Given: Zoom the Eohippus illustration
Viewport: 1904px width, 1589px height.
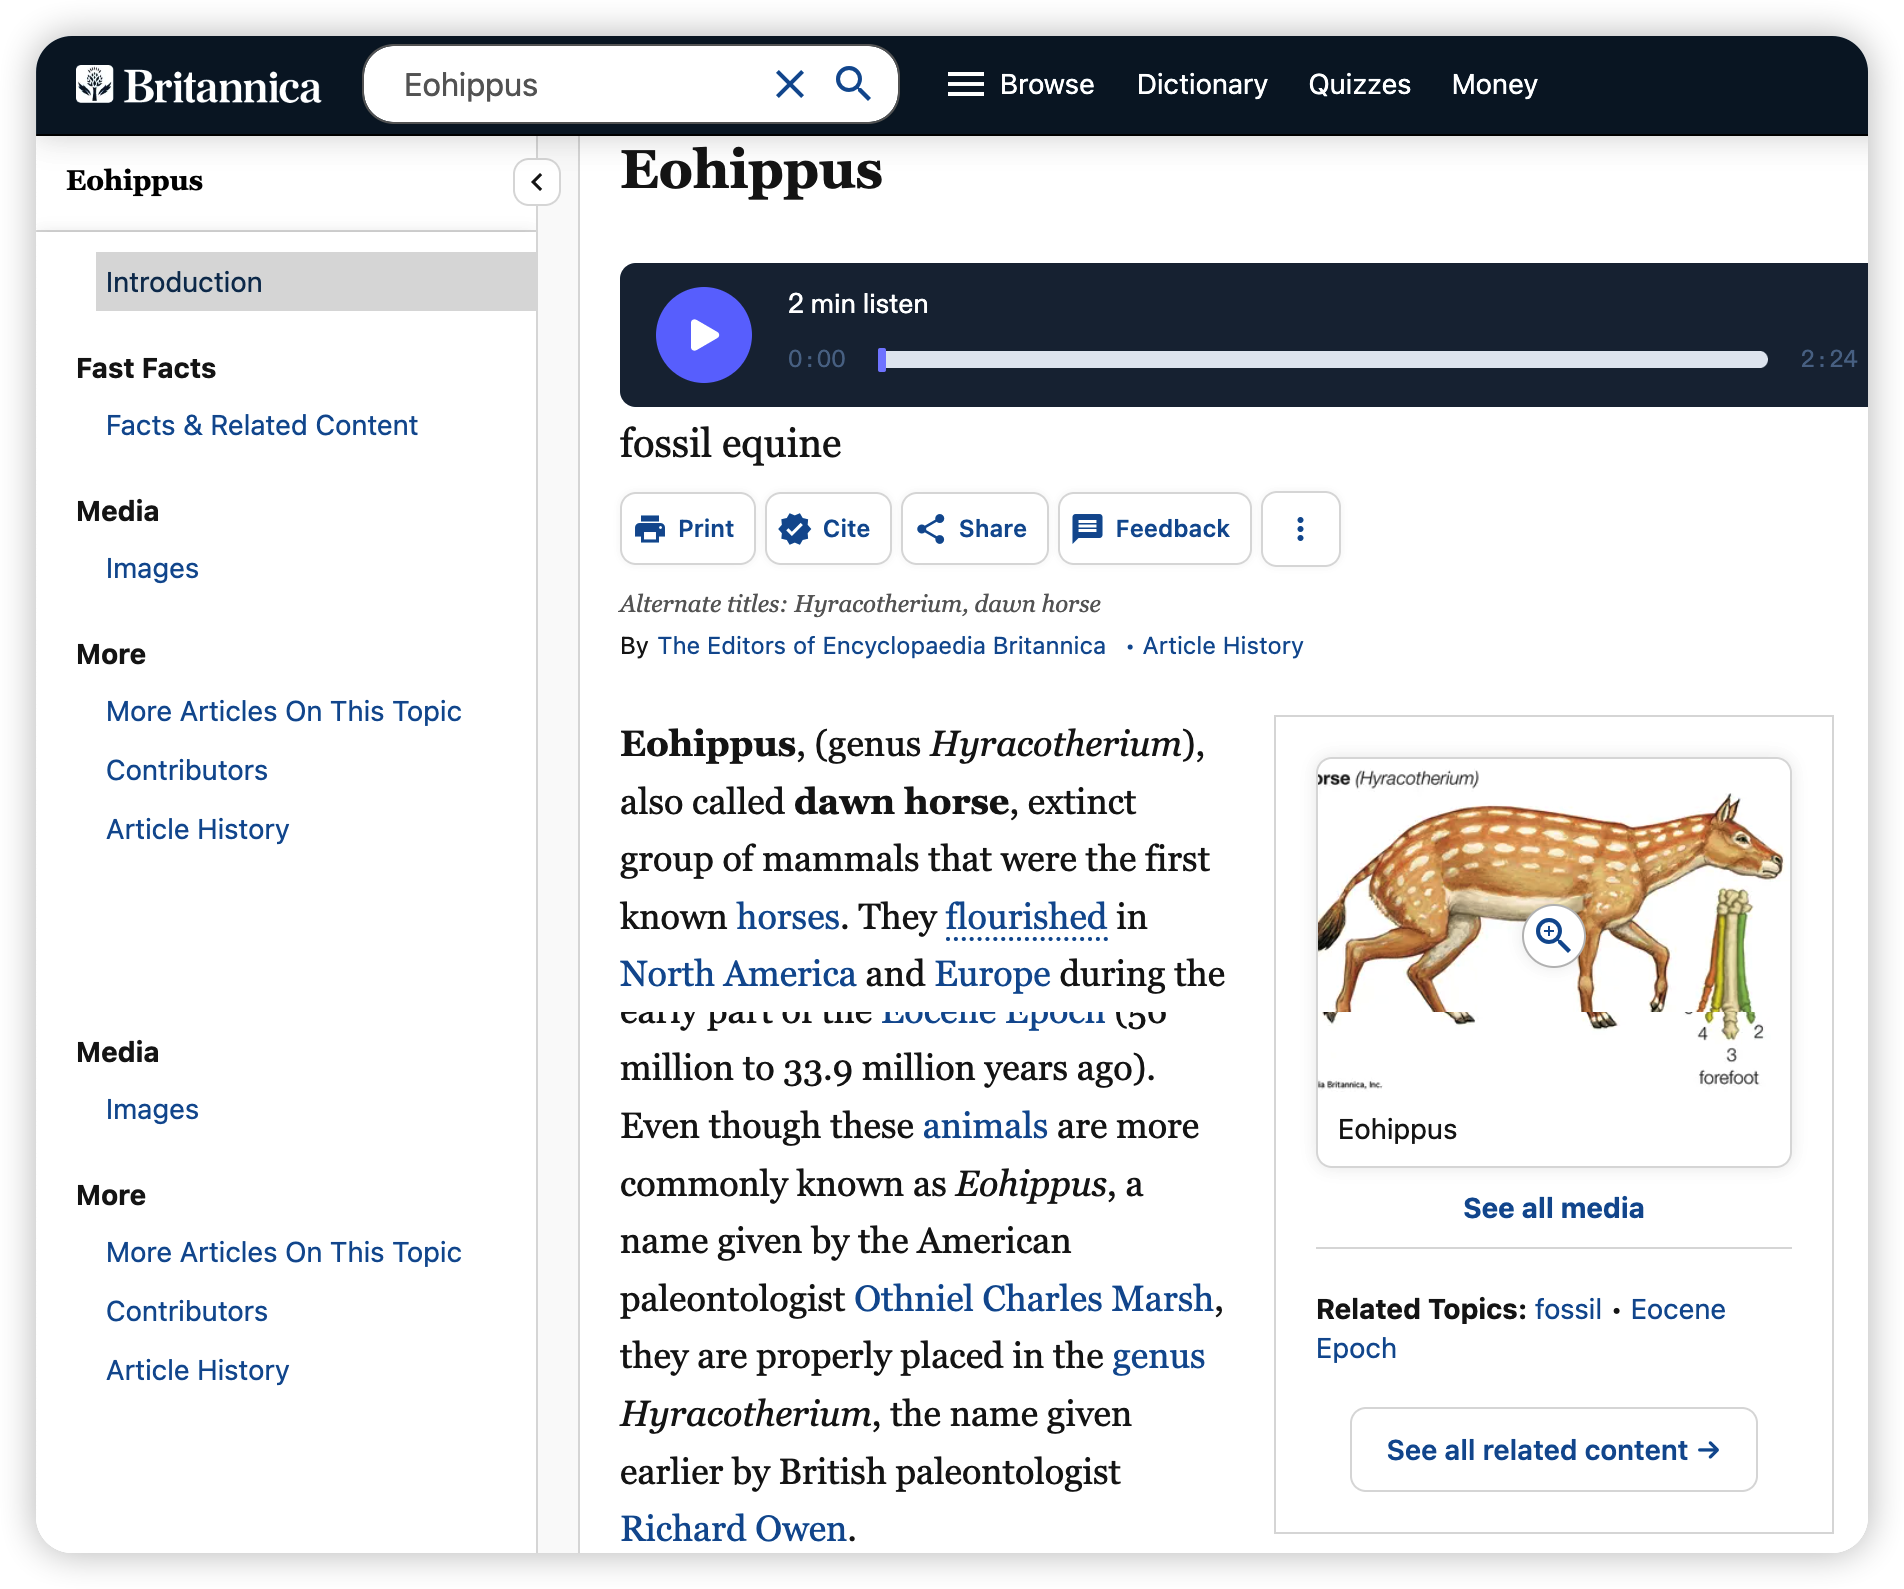Looking at the screenshot, I should (1552, 936).
